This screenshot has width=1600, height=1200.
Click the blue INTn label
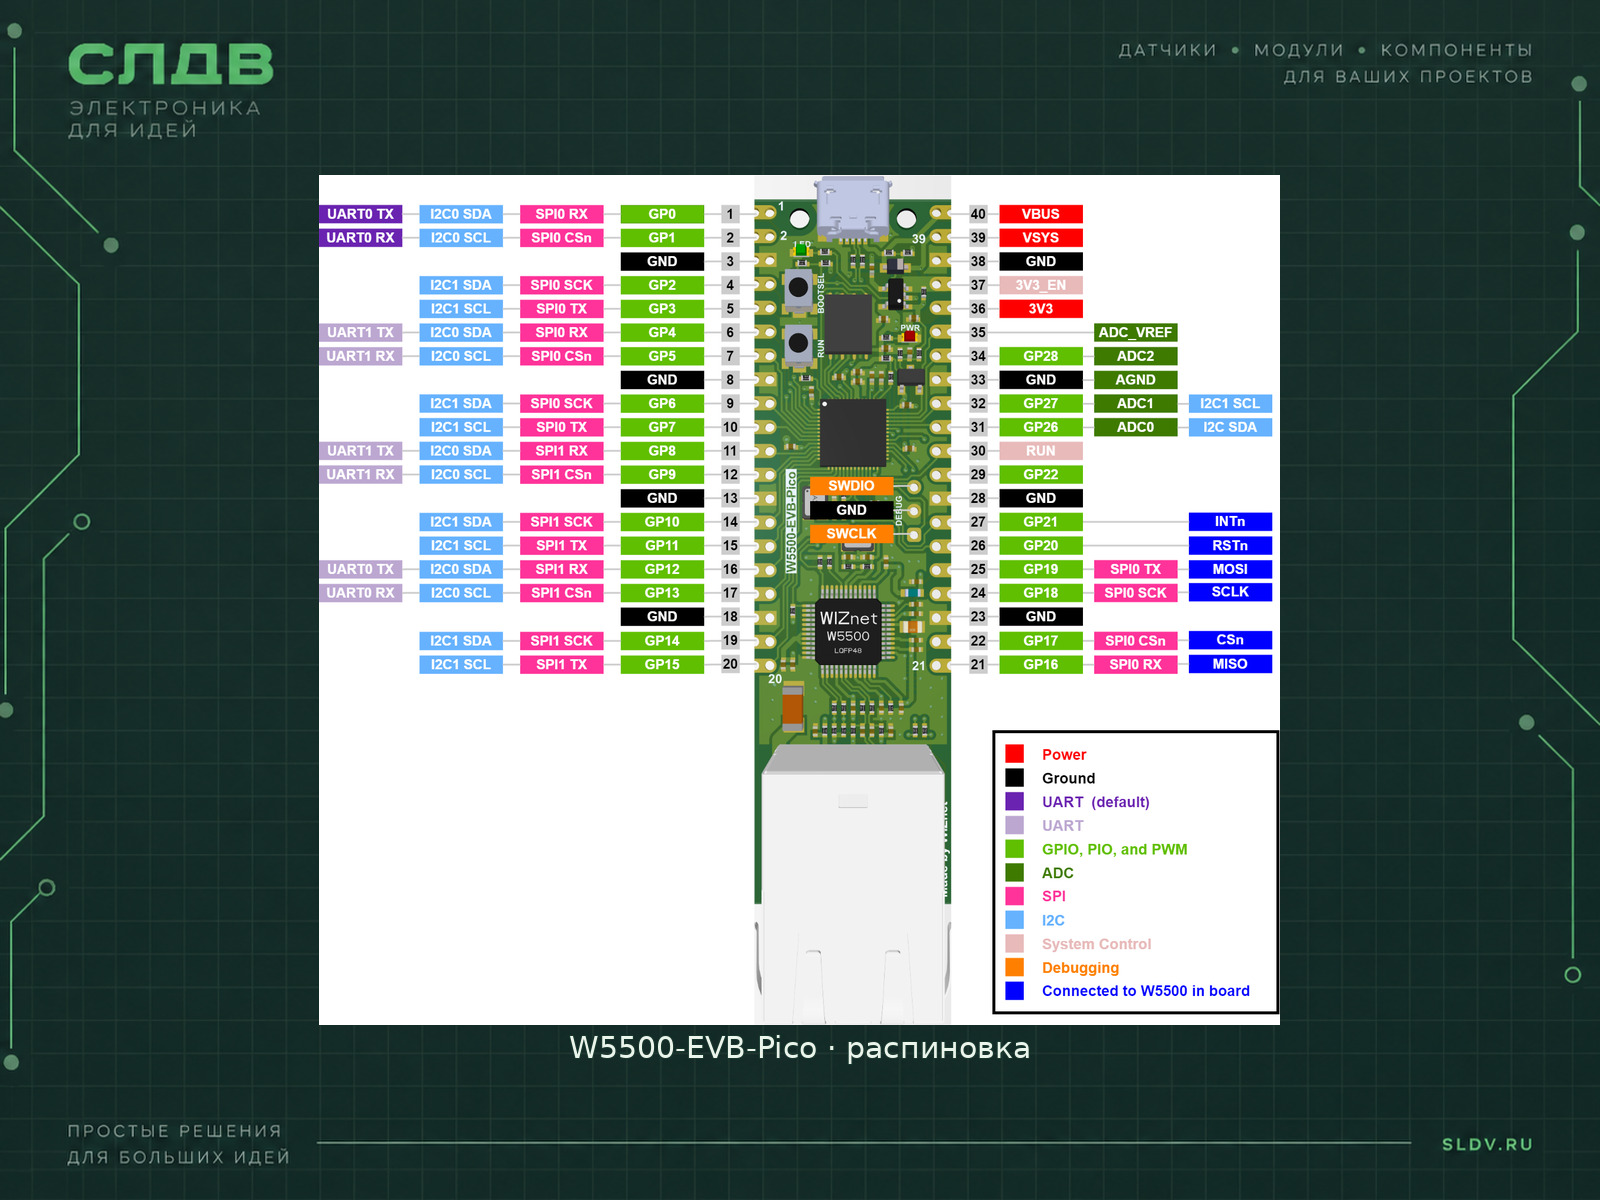coord(1230,521)
